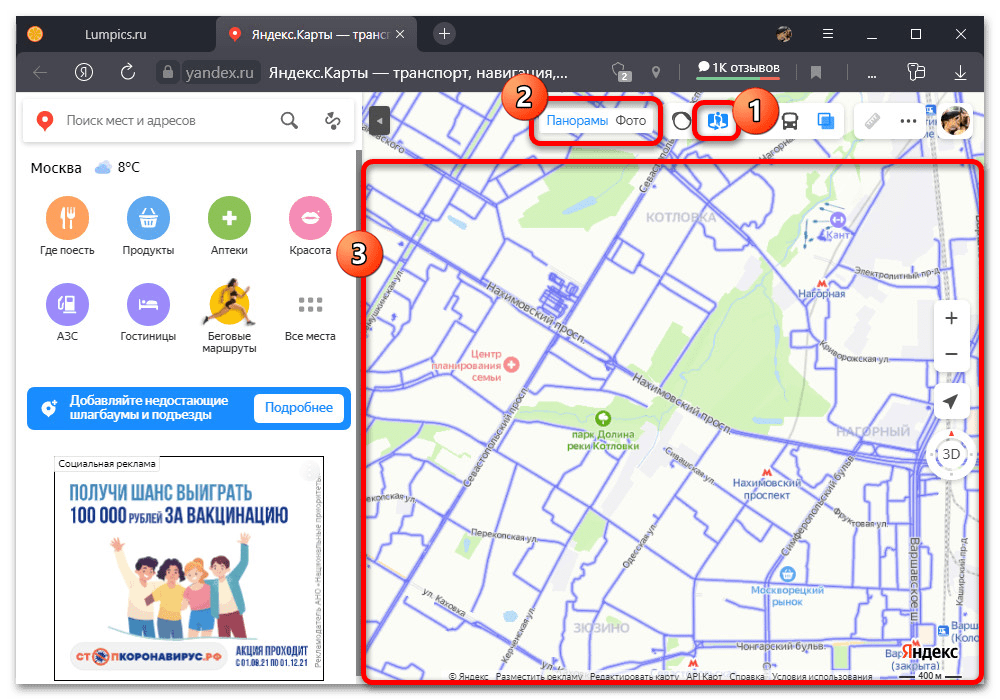Screen dimensions: 1000x700
Task: Click the 'Подробнее' button
Action: (298, 408)
